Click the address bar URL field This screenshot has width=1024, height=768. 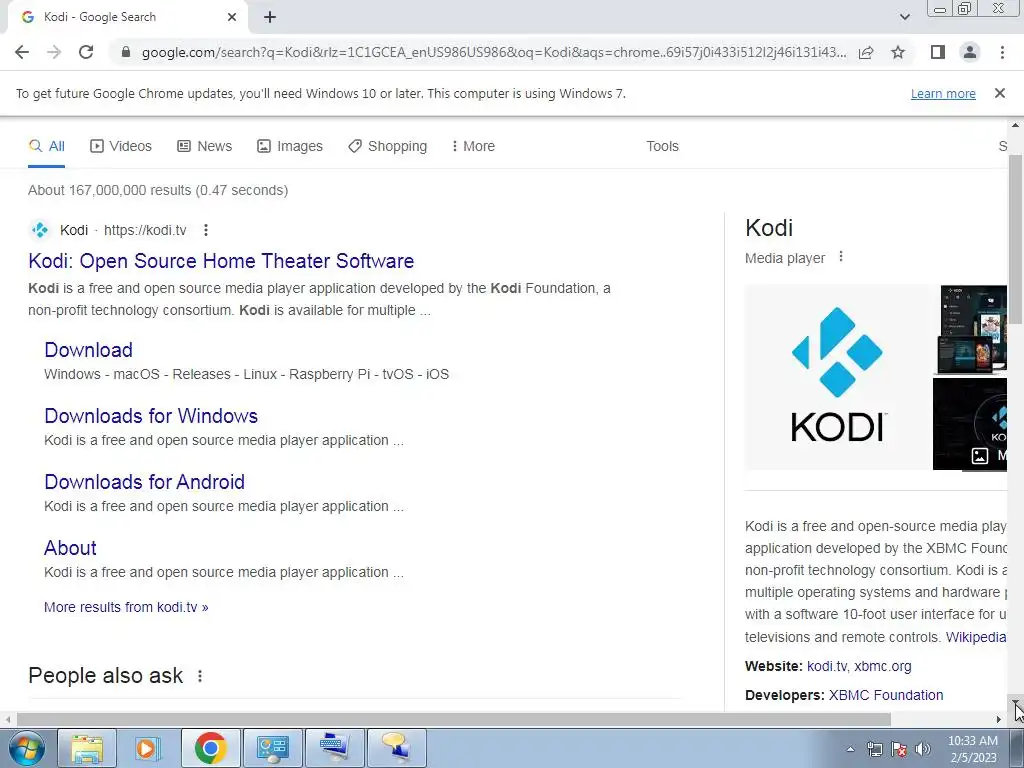coord(494,52)
